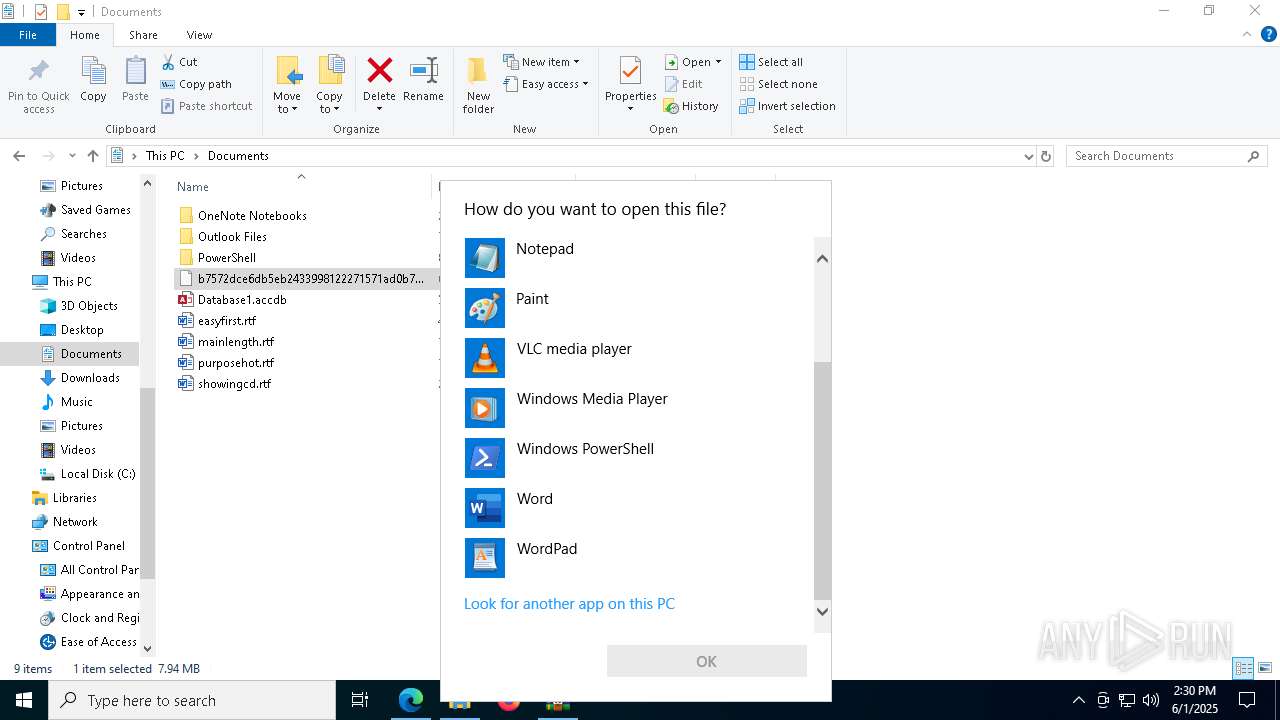The width and height of the screenshot is (1280, 720).
Task: Select the showingcd.rtf file
Action: click(x=234, y=384)
